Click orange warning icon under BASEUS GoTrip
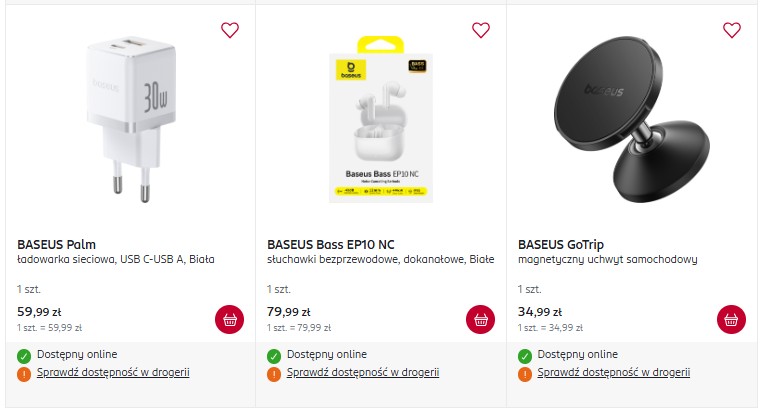 (x=525, y=374)
